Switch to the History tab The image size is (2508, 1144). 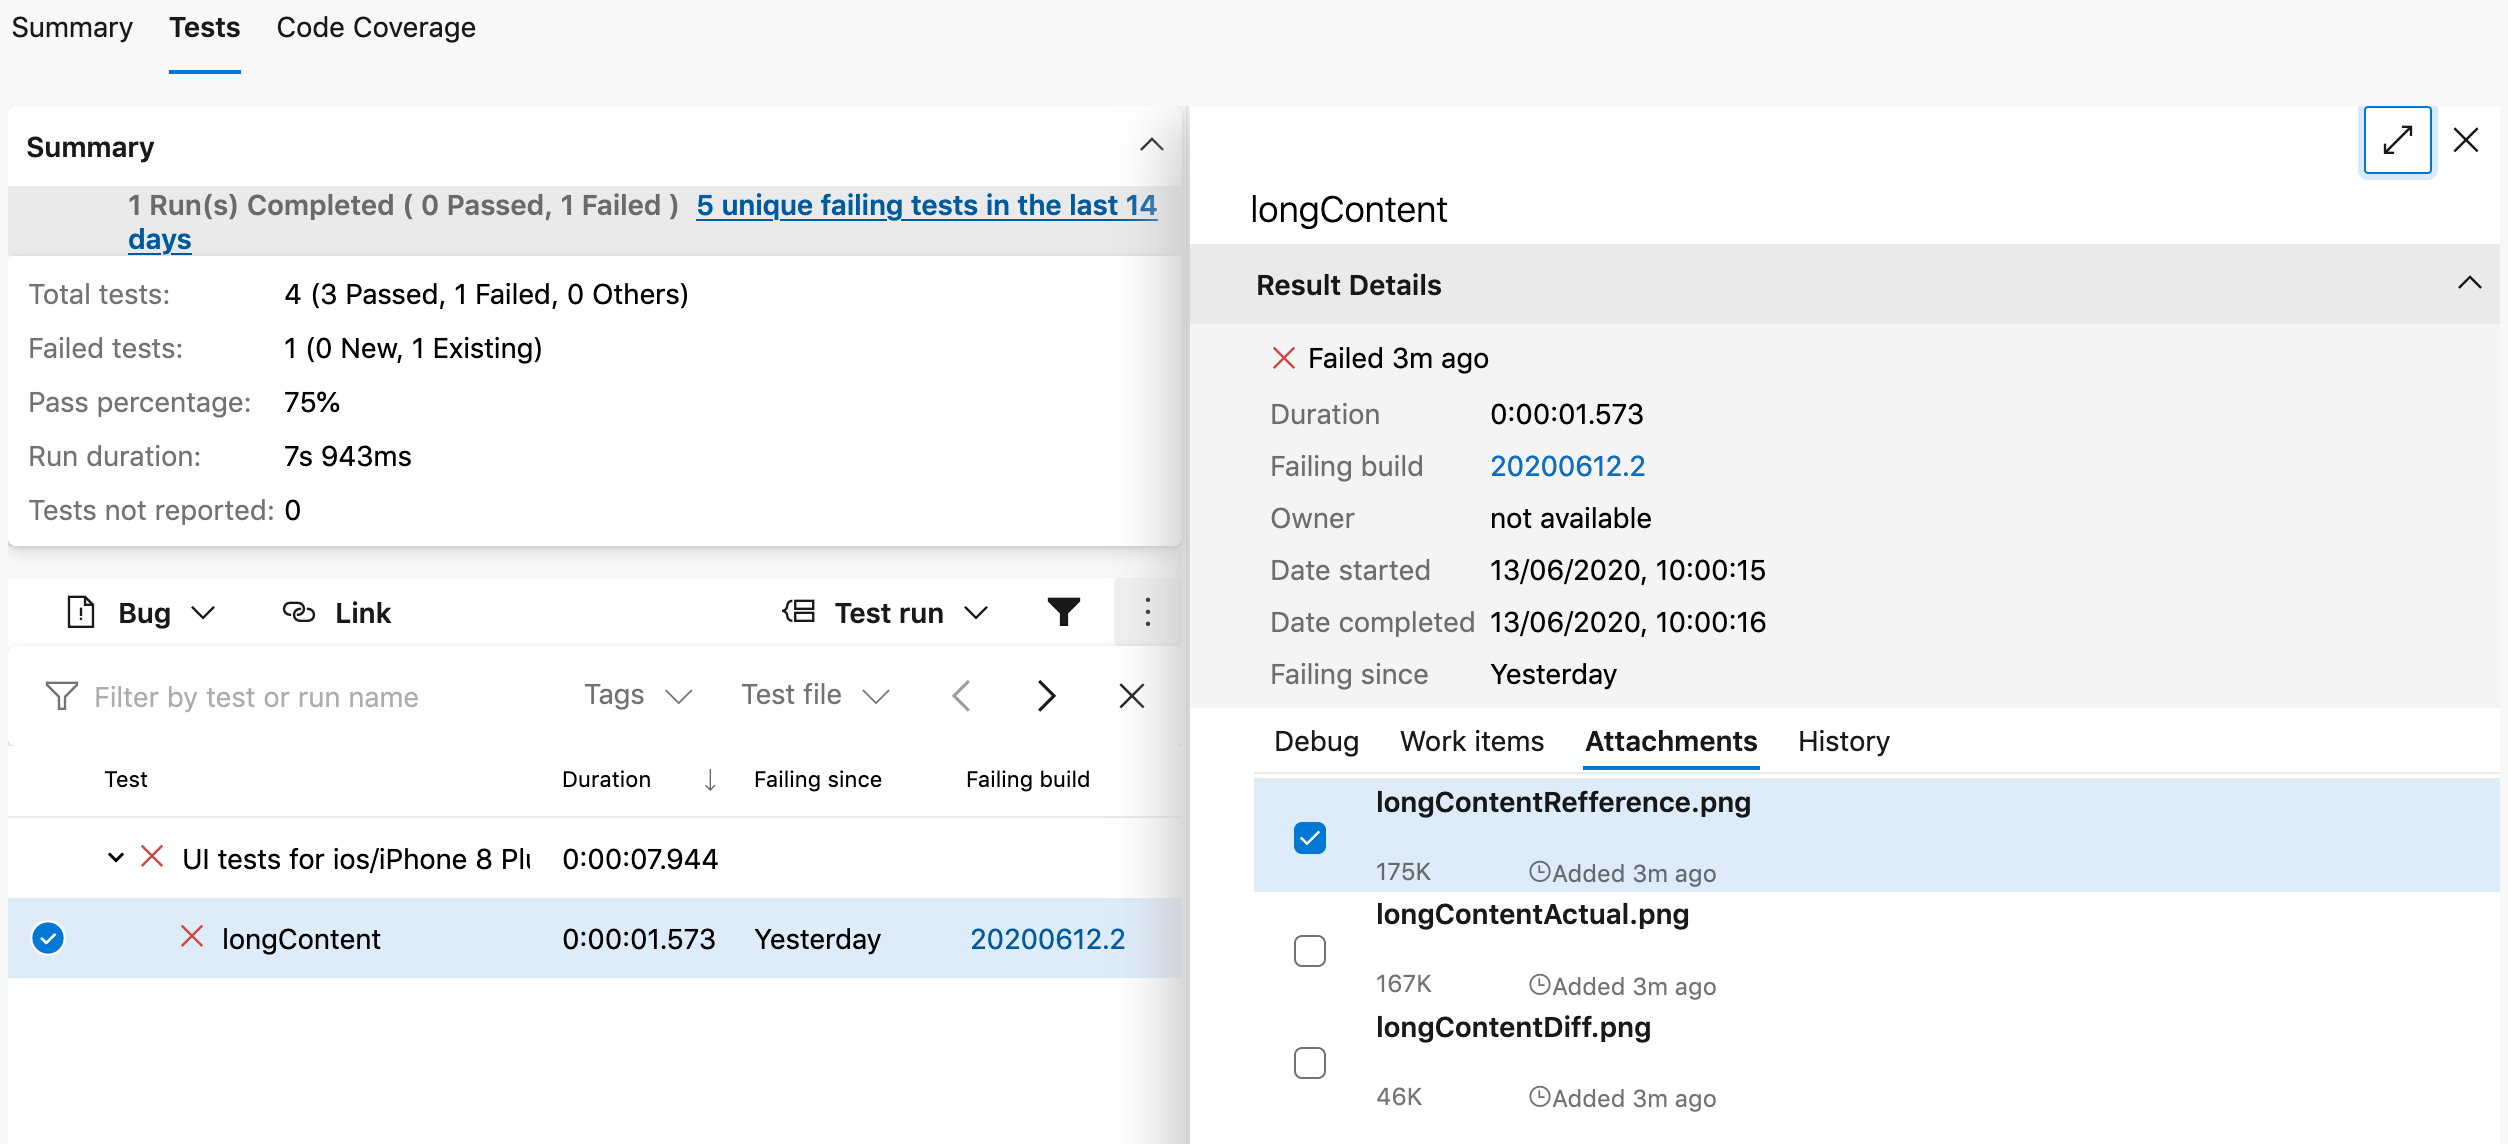[1841, 741]
